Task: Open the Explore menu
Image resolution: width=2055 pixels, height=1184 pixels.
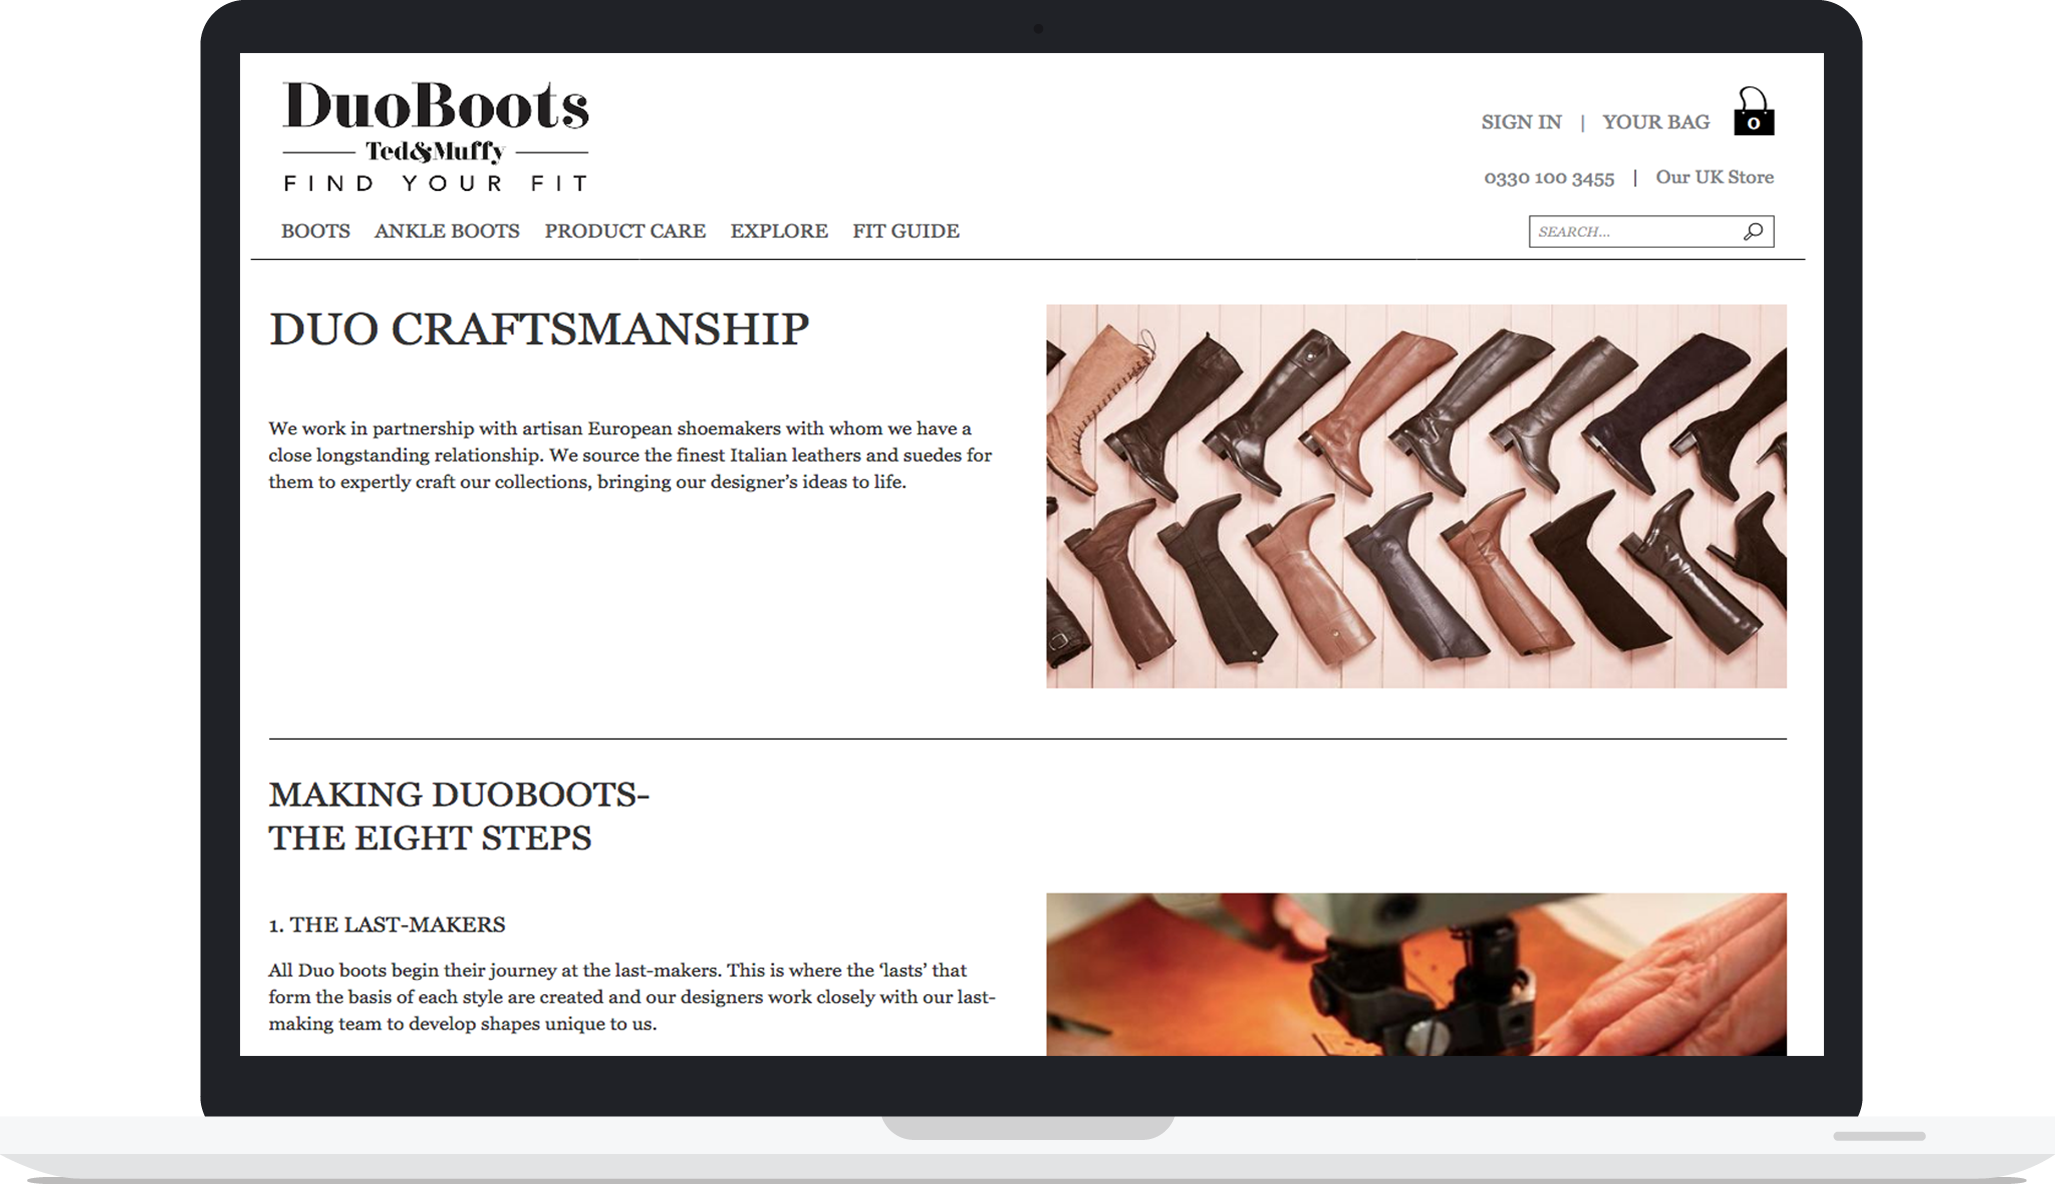Action: pos(779,231)
